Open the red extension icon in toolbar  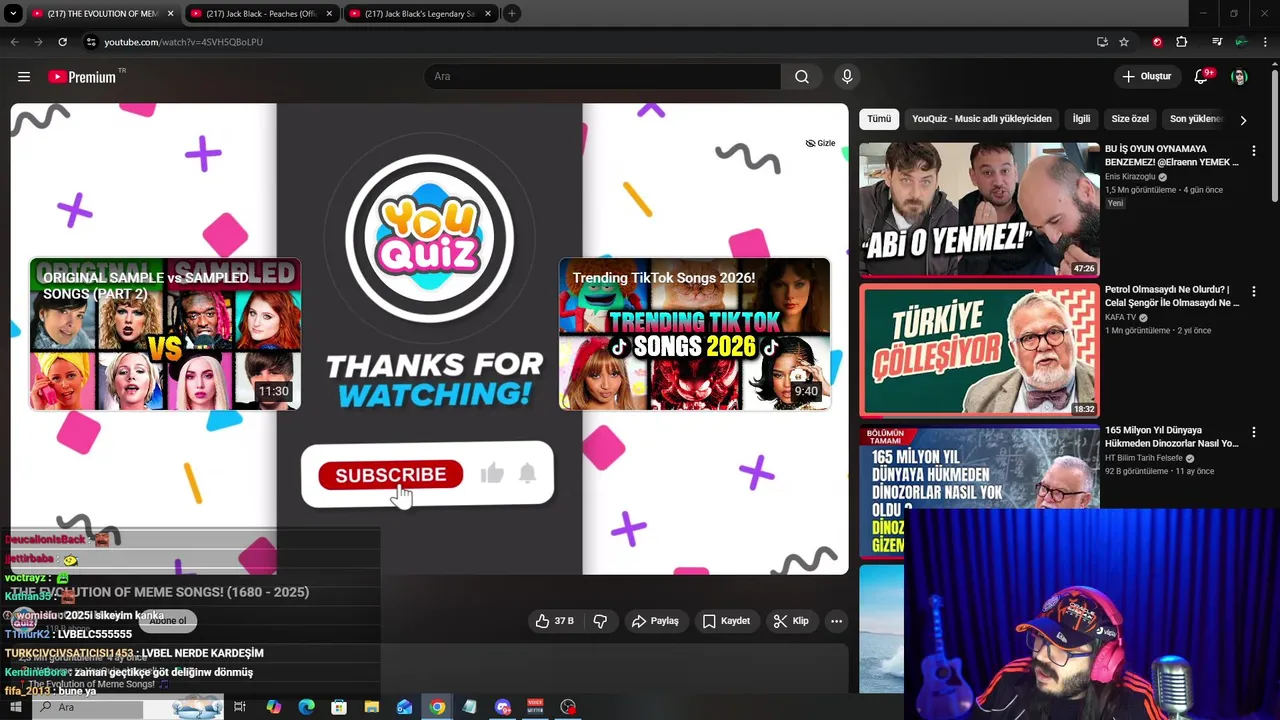[x=1157, y=42]
